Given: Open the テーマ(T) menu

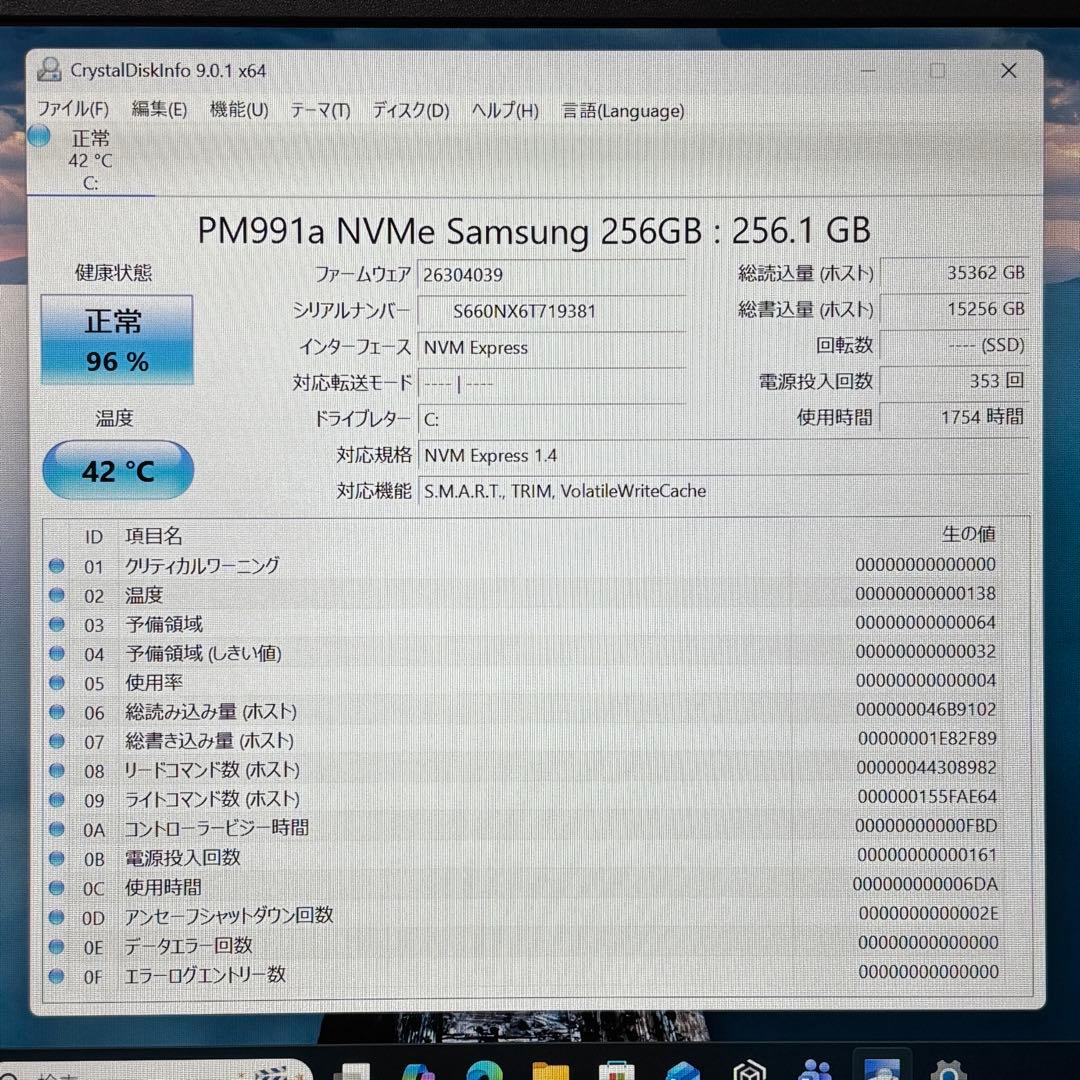Looking at the screenshot, I should click(320, 110).
